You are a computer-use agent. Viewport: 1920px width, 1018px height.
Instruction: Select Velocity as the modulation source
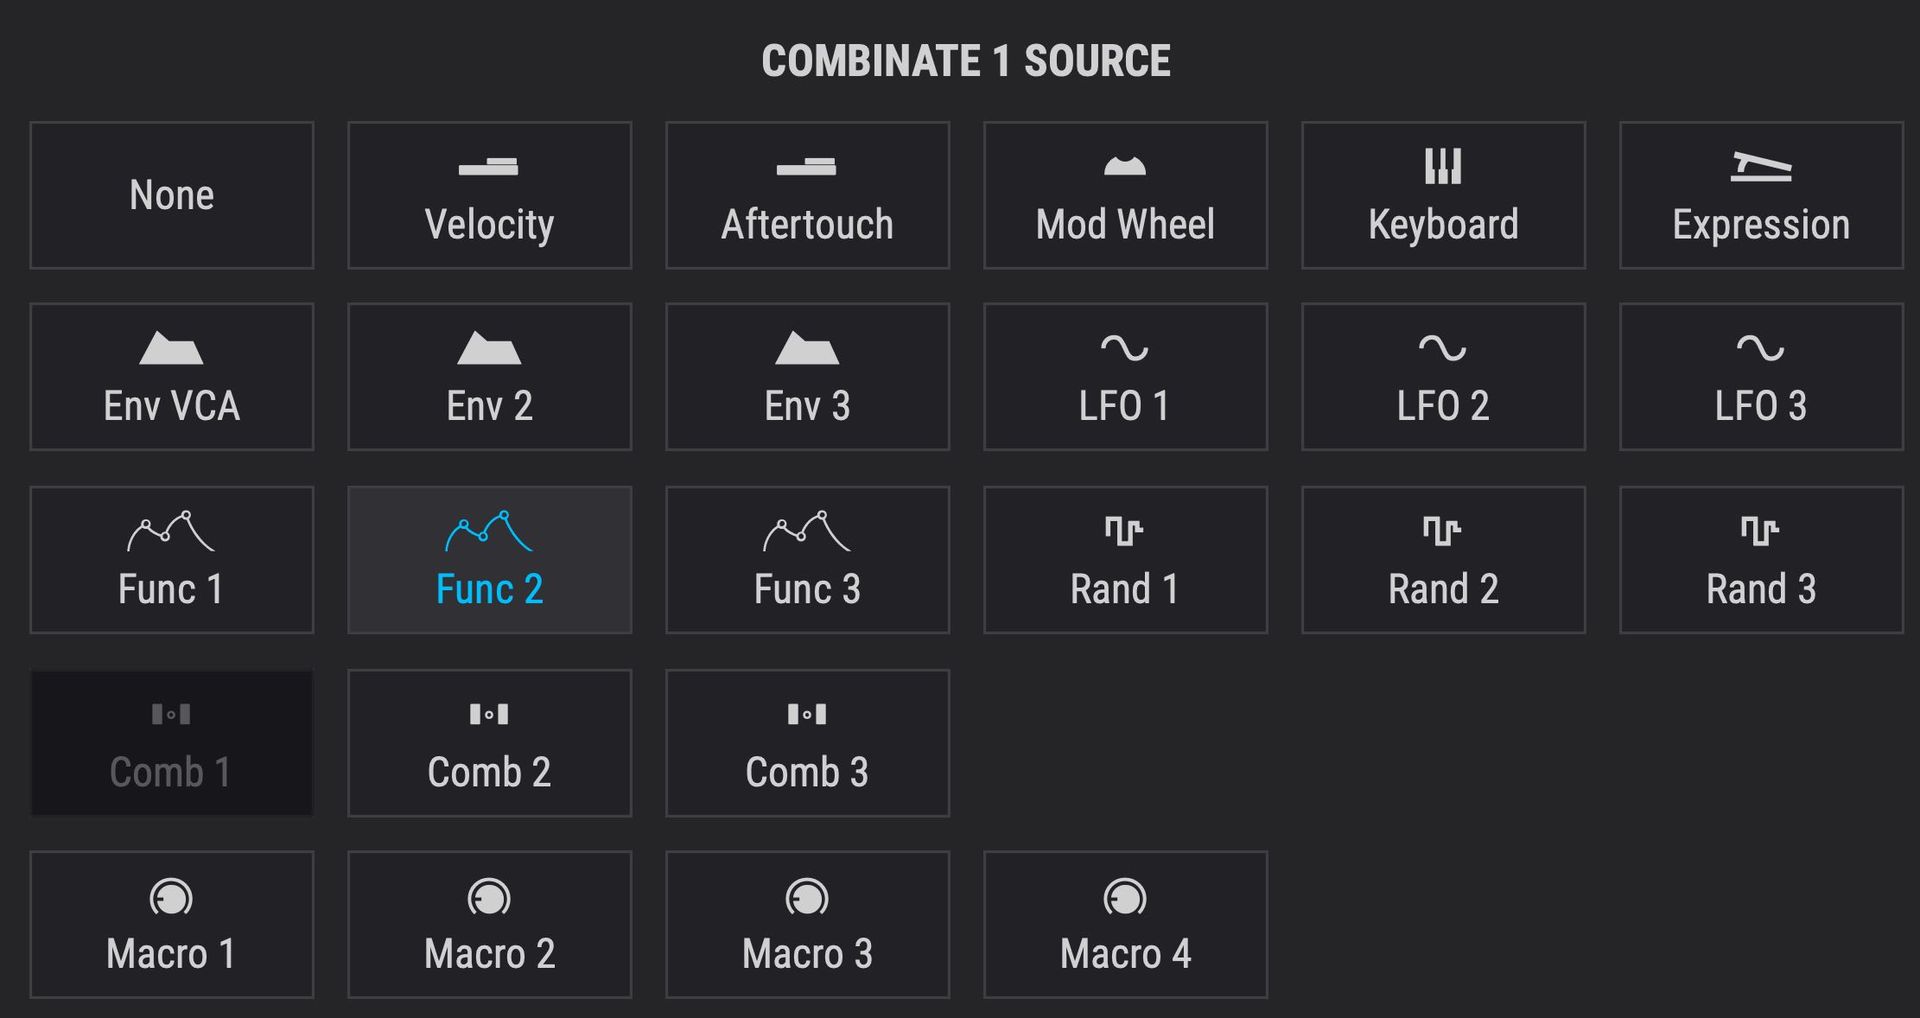489,195
